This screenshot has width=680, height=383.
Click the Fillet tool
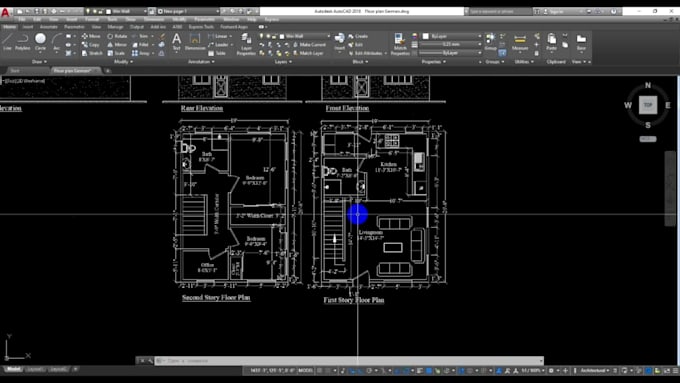(141, 45)
